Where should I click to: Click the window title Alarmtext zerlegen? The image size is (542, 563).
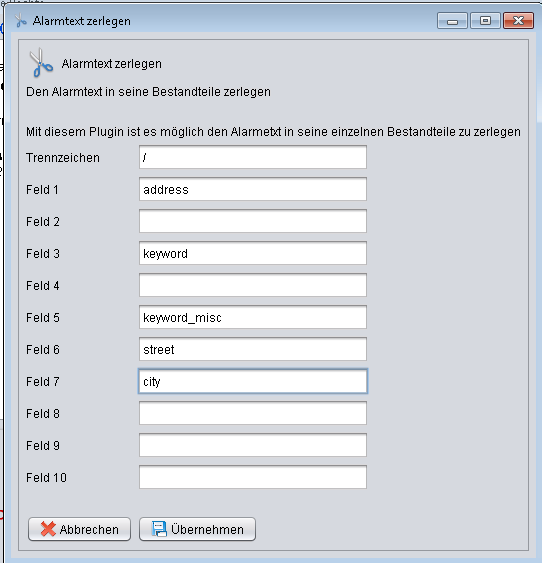click(82, 21)
